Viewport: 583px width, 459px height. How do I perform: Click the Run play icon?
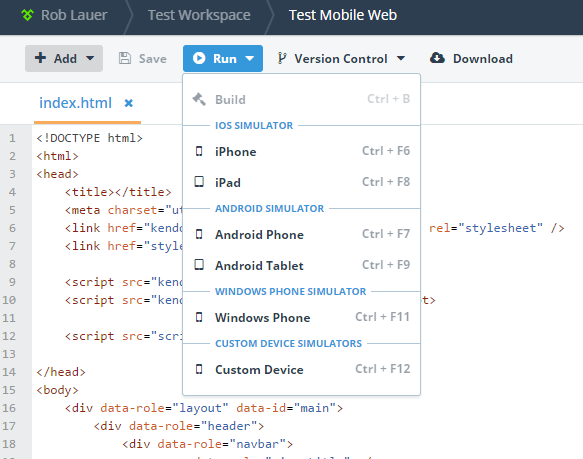199,58
